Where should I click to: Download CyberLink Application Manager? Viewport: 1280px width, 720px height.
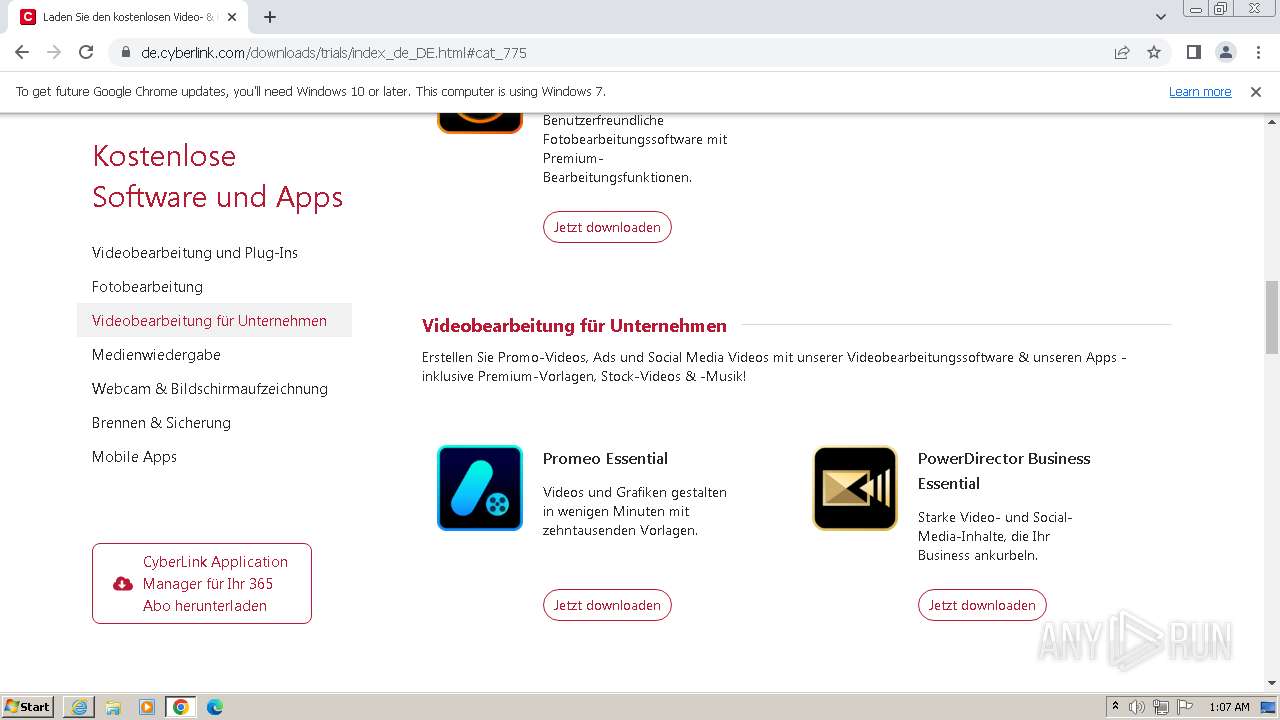pyautogui.click(x=202, y=584)
